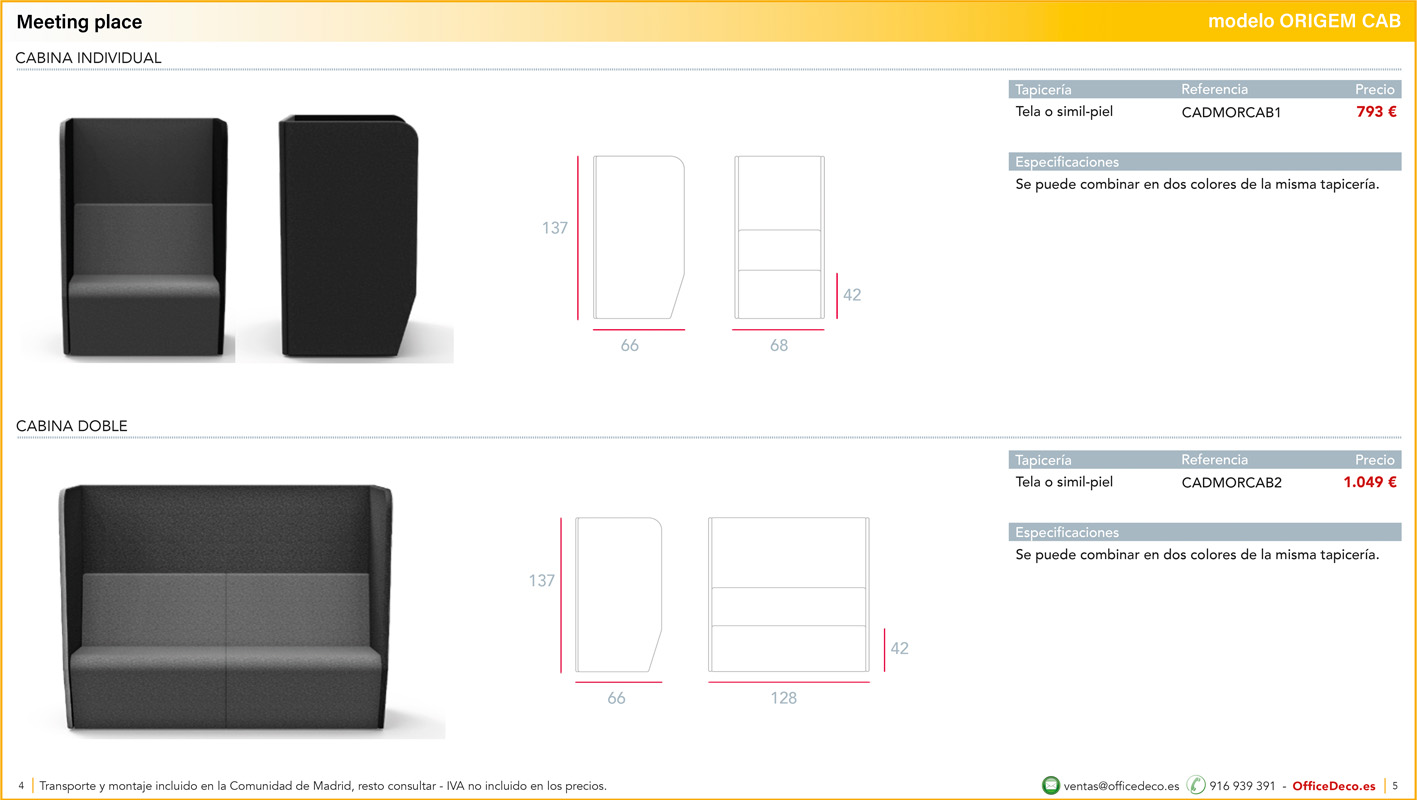The width and height of the screenshot is (1417, 800).
Task: Click the 1.049 € price
Action: click(1370, 483)
